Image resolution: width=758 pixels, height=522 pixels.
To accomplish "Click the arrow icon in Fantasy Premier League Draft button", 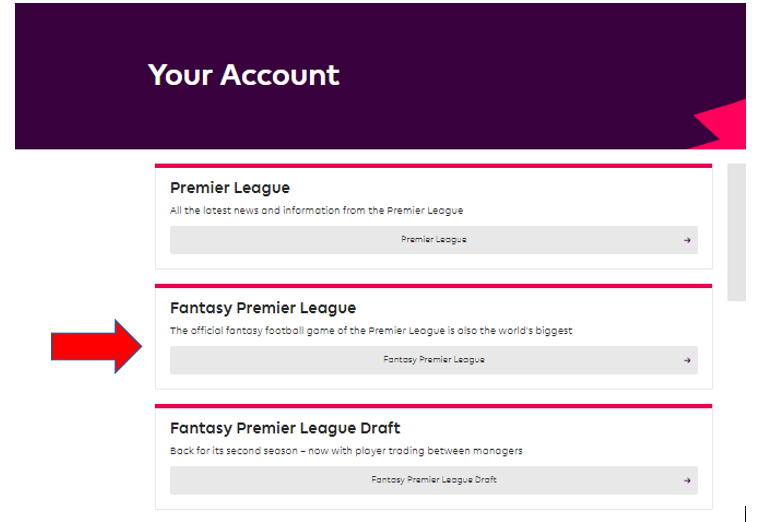I will pyautogui.click(x=687, y=480).
